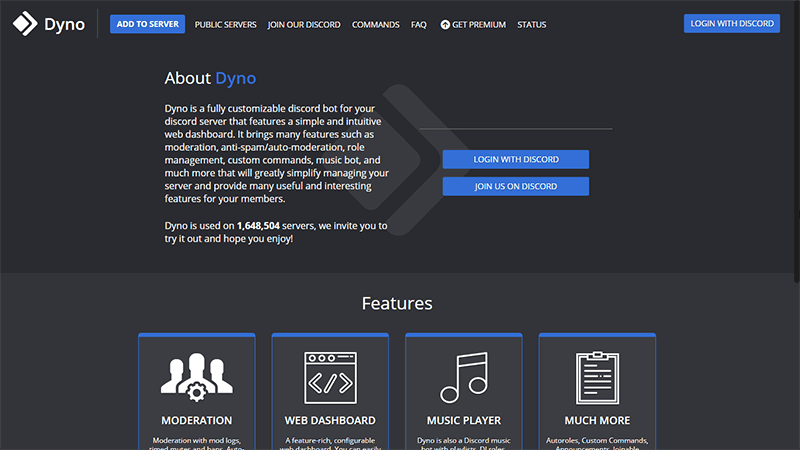Screen dimensions: 800x450
Task: Open the Public Servers page
Action: (x=225, y=24)
